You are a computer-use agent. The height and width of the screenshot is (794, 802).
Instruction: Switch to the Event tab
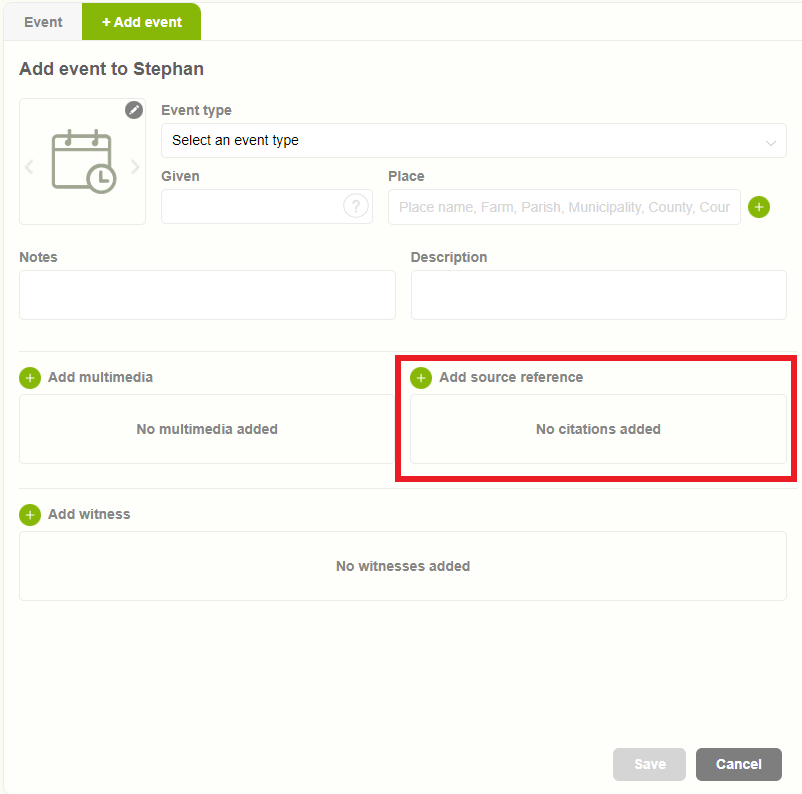pos(43,22)
